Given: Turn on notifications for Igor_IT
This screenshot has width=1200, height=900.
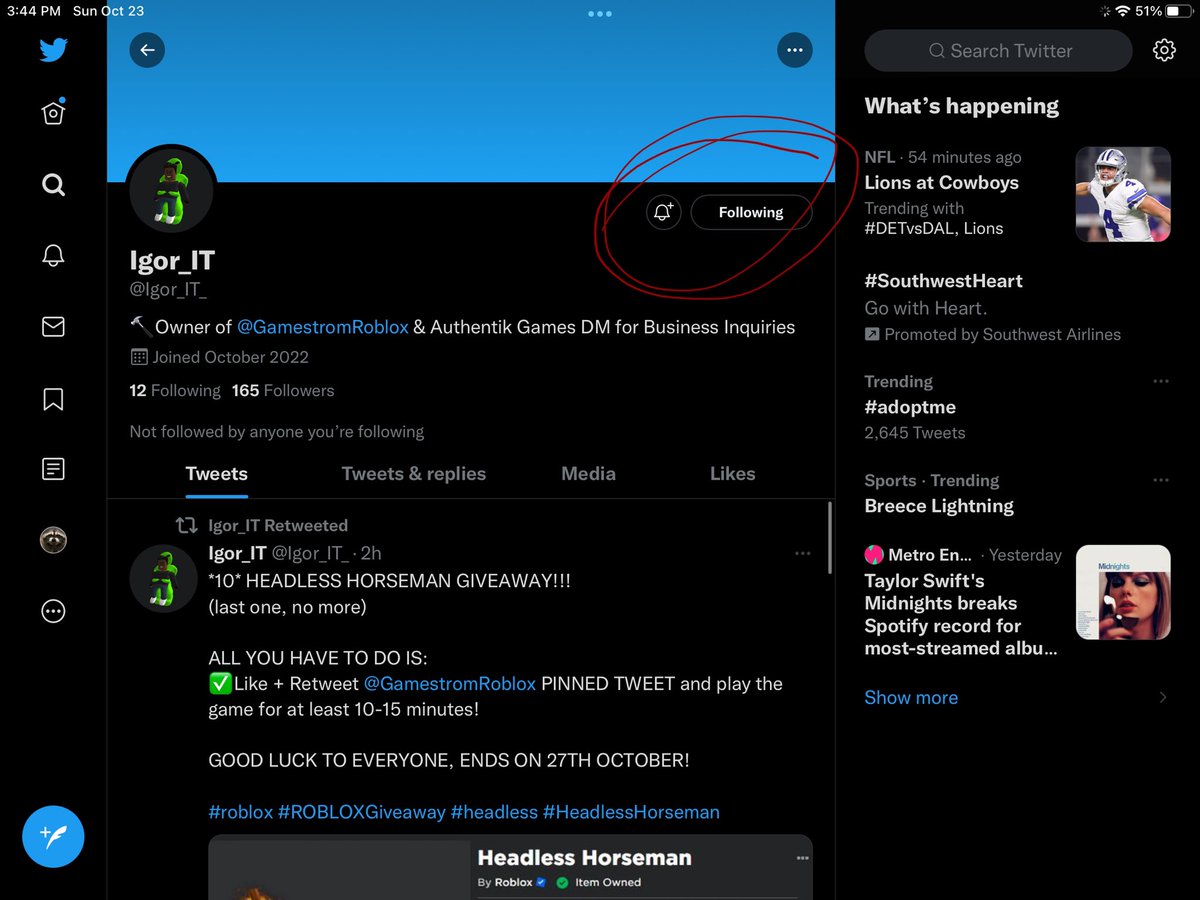Looking at the screenshot, I should (x=662, y=212).
